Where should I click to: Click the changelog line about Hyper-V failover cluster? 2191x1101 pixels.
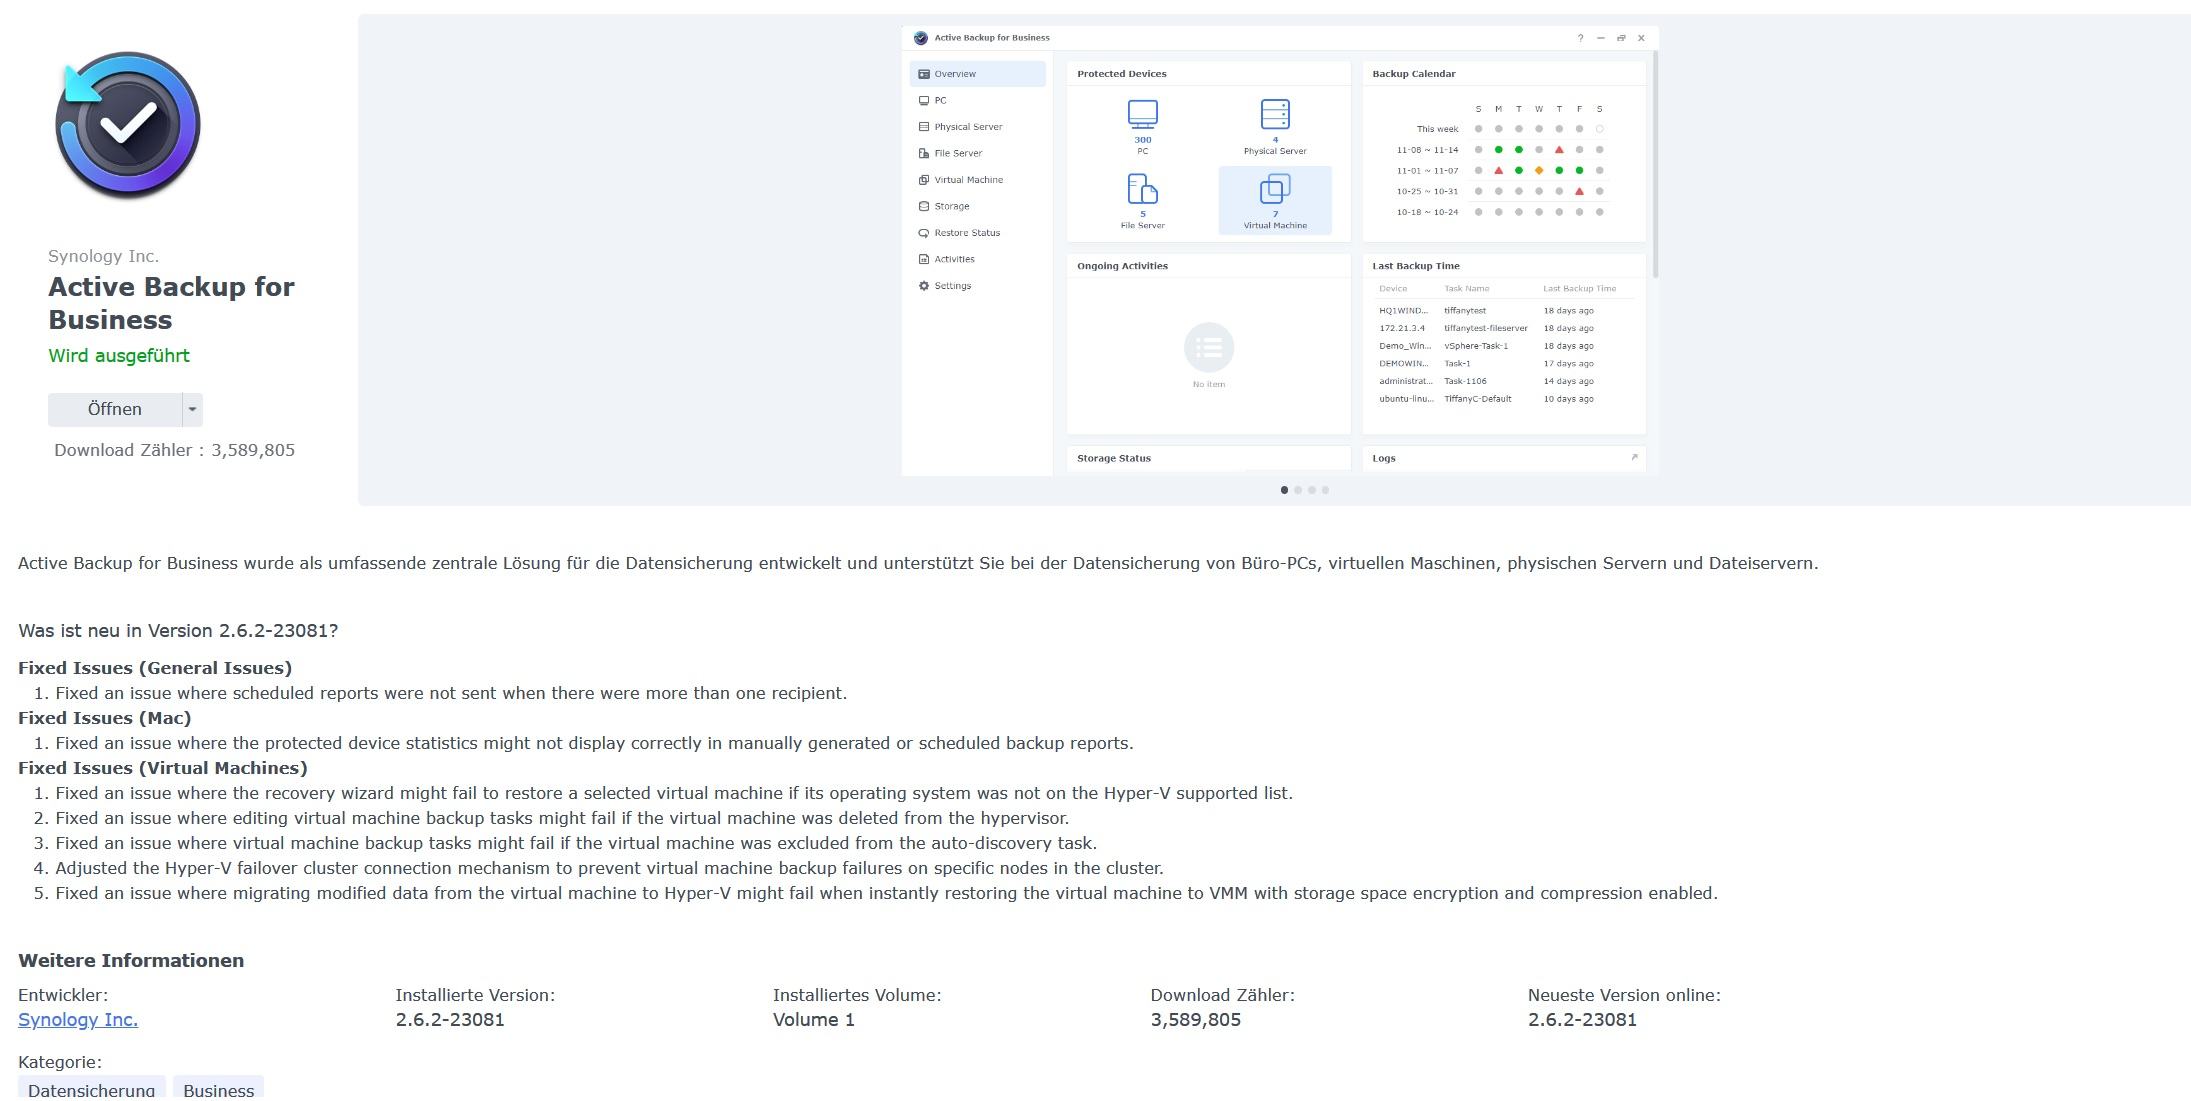pyautogui.click(x=609, y=868)
